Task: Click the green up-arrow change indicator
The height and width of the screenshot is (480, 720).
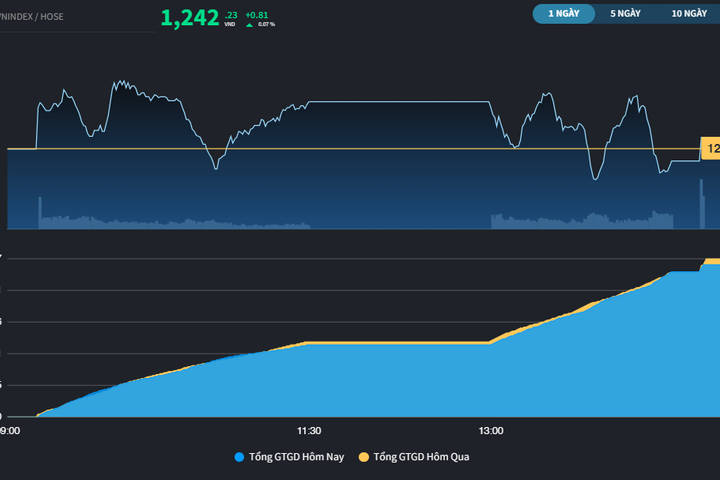Action: (x=249, y=25)
